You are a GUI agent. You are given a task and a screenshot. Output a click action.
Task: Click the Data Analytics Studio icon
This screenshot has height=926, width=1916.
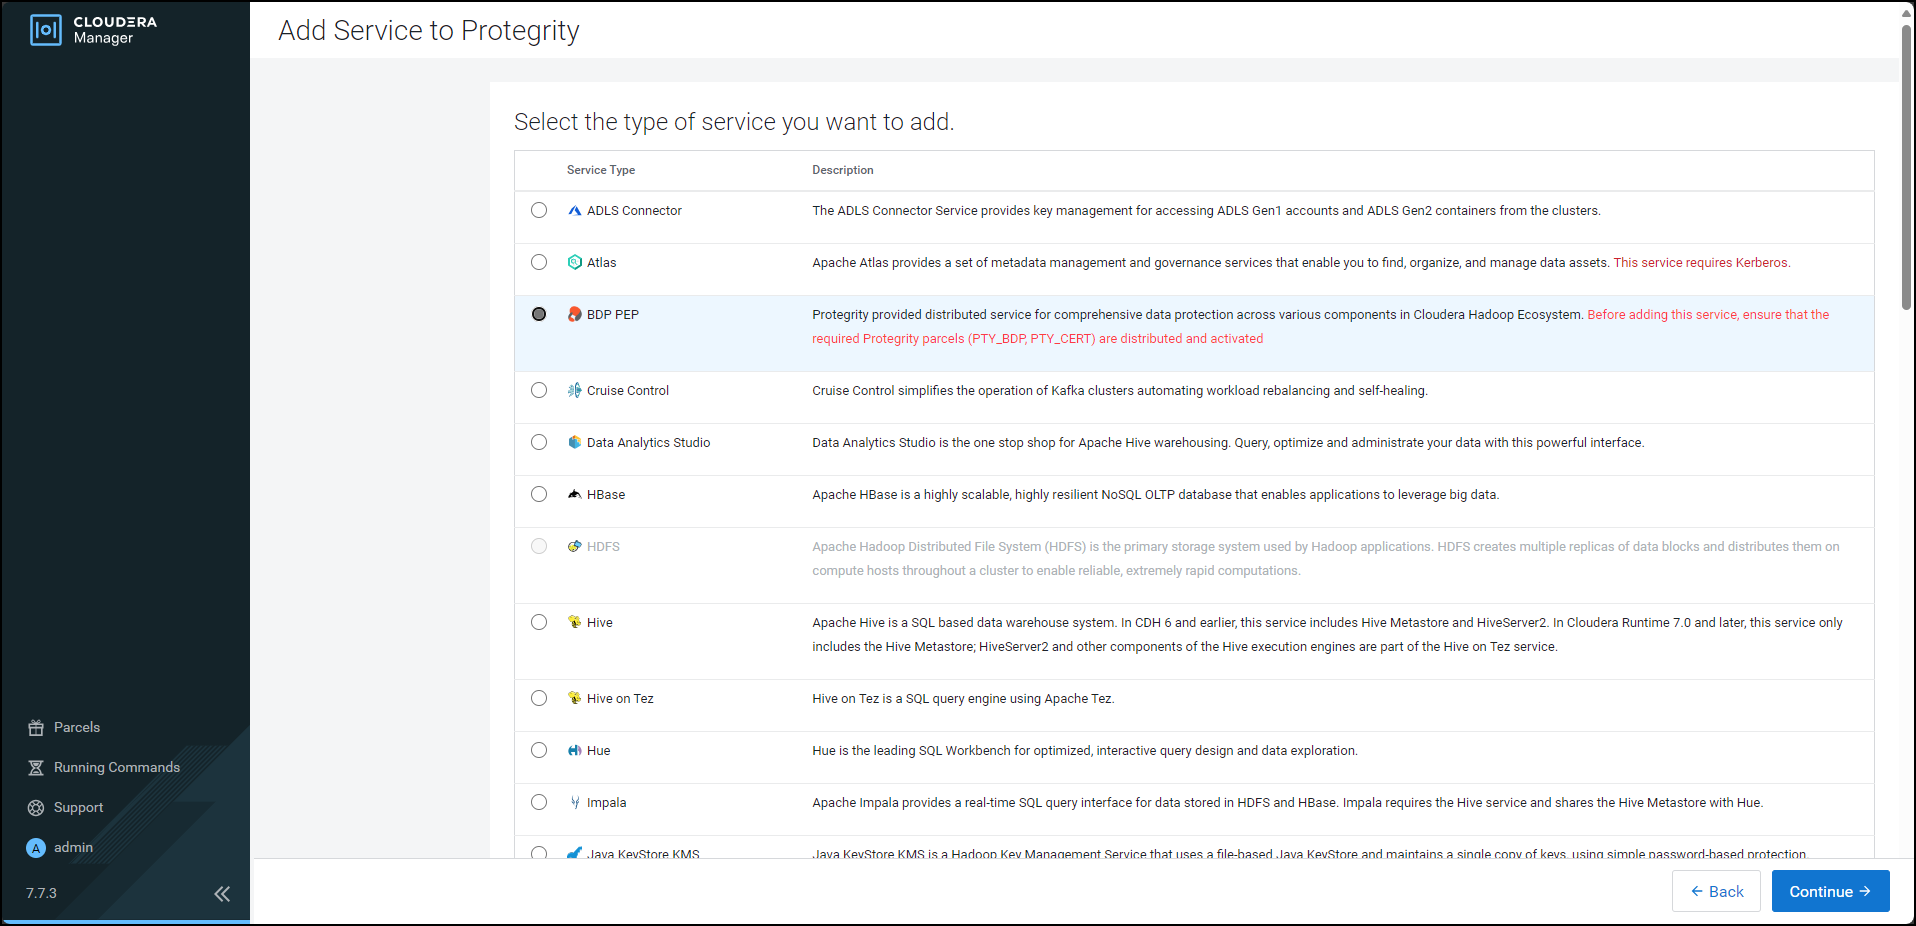click(x=574, y=443)
